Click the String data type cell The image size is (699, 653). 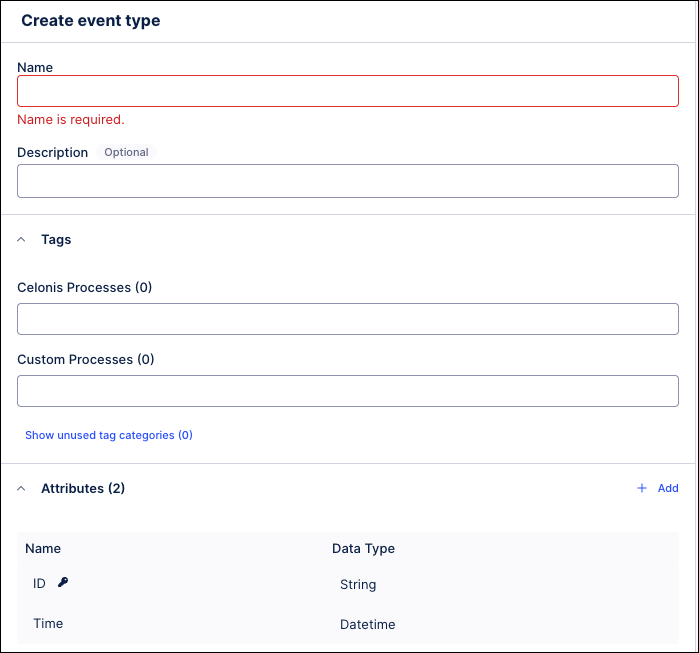click(x=358, y=585)
